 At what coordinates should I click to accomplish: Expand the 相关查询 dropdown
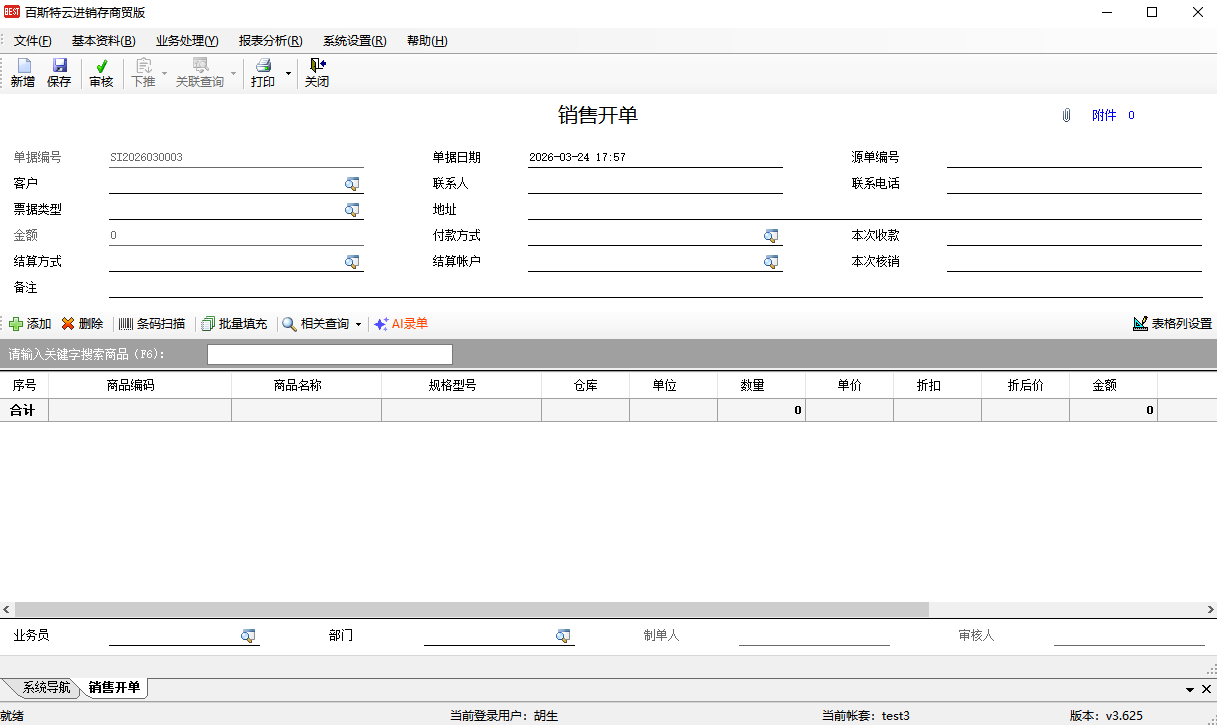click(x=358, y=325)
